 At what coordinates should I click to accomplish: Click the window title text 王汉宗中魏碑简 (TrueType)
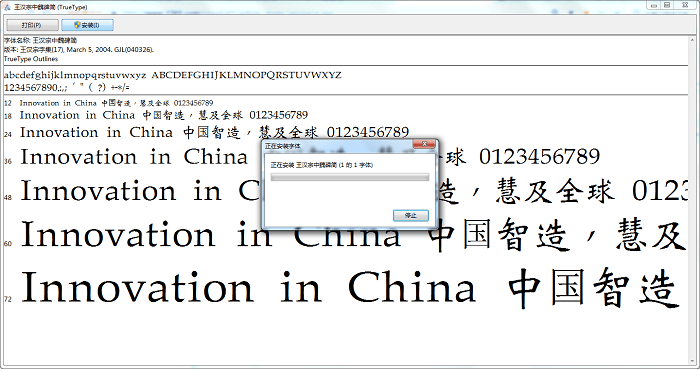point(50,7)
